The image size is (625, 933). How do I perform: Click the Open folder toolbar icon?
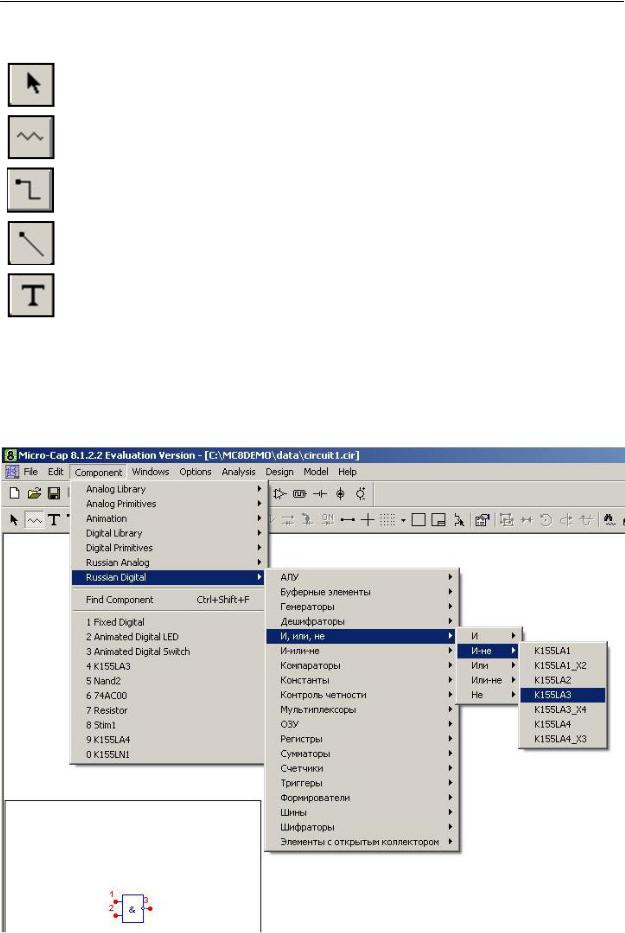[x=34, y=493]
